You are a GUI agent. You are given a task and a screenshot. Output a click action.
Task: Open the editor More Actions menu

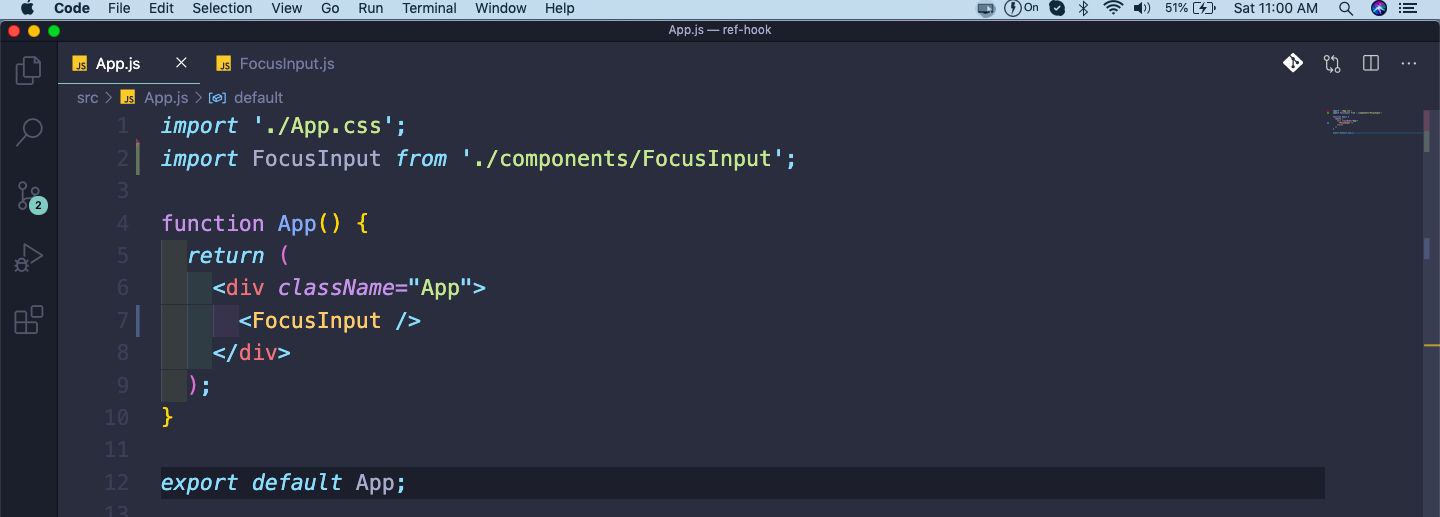(1409, 63)
